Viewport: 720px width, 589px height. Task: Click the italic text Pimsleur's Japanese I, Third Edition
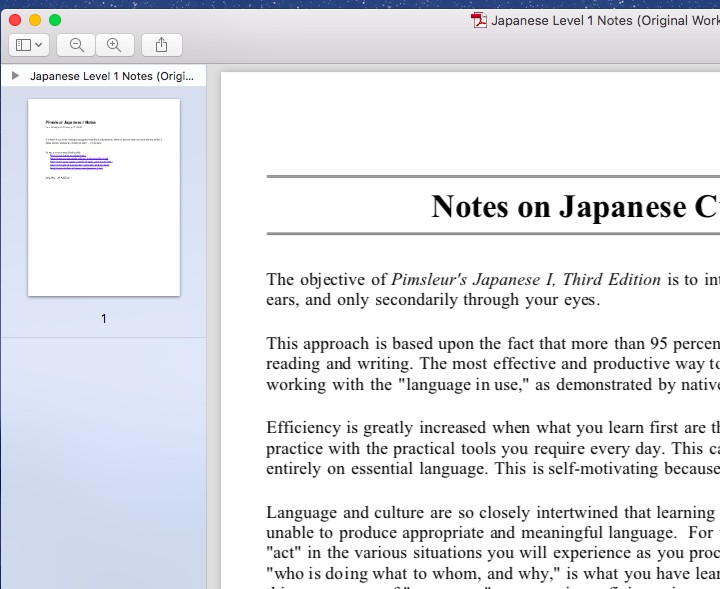click(526, 280)
